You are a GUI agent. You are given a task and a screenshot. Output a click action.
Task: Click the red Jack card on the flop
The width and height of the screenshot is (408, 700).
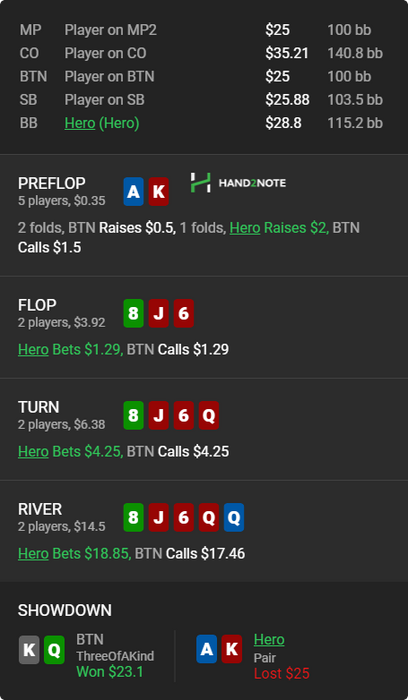158,313
